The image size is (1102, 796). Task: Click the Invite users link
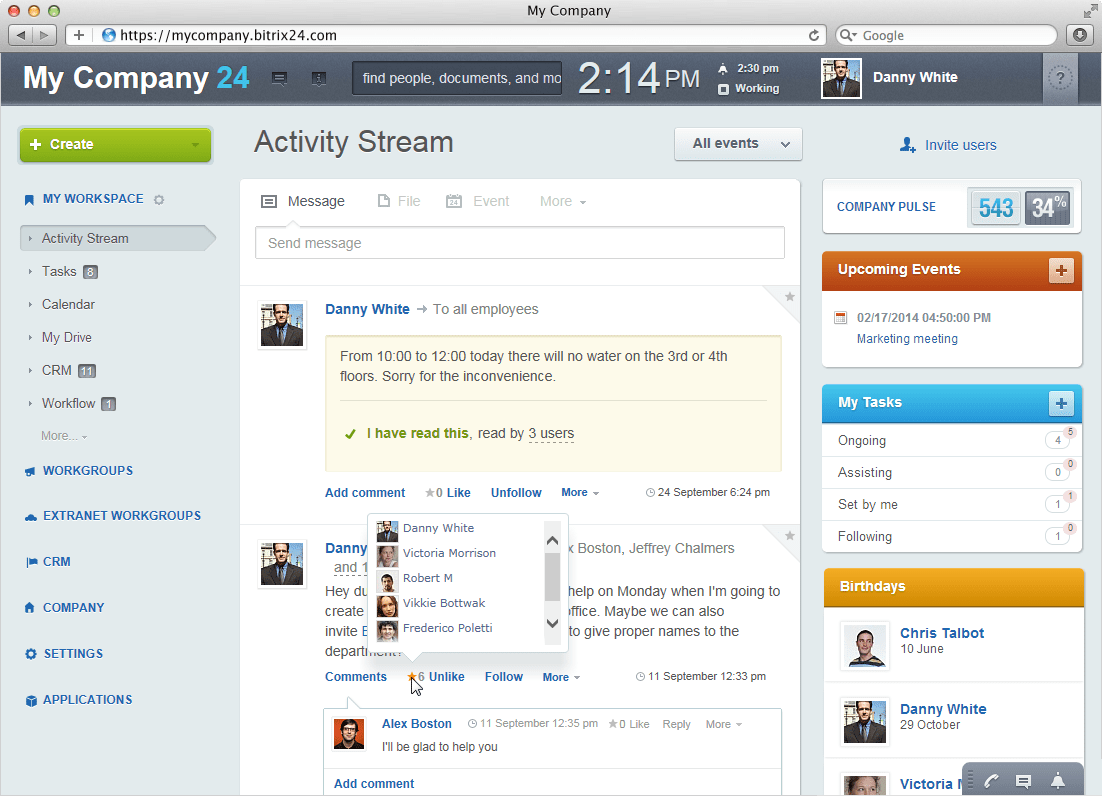pyautogui.click(x=960, y=145)
